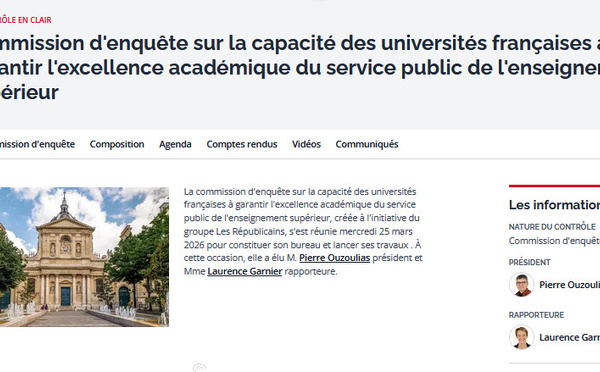Open the Agenda tab

click(x=175, y=144)
